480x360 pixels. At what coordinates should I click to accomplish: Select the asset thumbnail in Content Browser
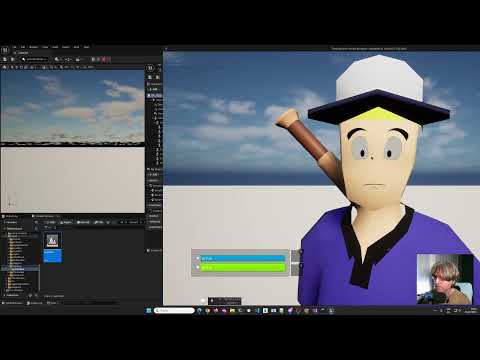[x=53, y=247]
